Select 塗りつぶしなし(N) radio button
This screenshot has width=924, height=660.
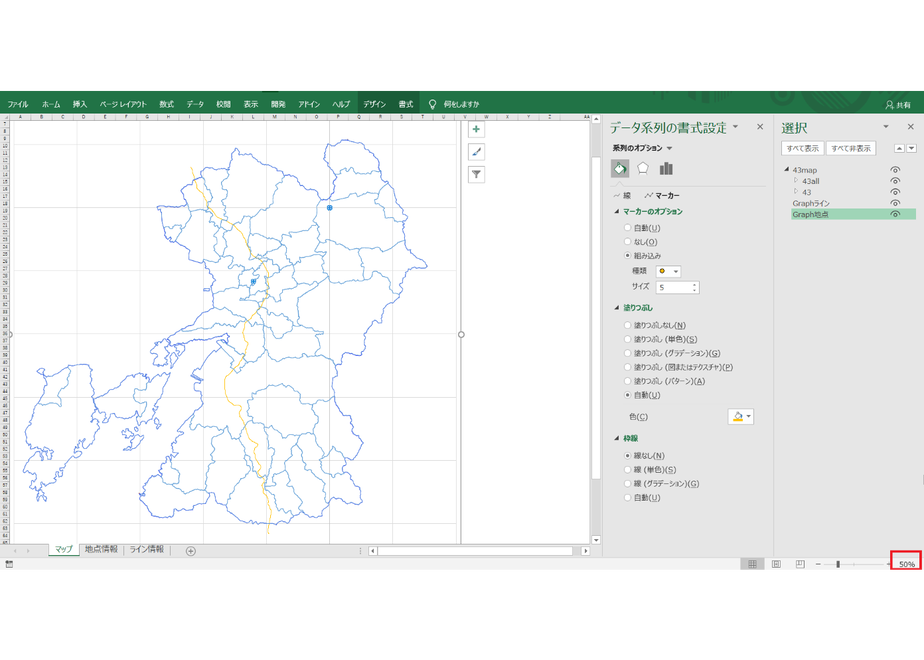[628, 325]
